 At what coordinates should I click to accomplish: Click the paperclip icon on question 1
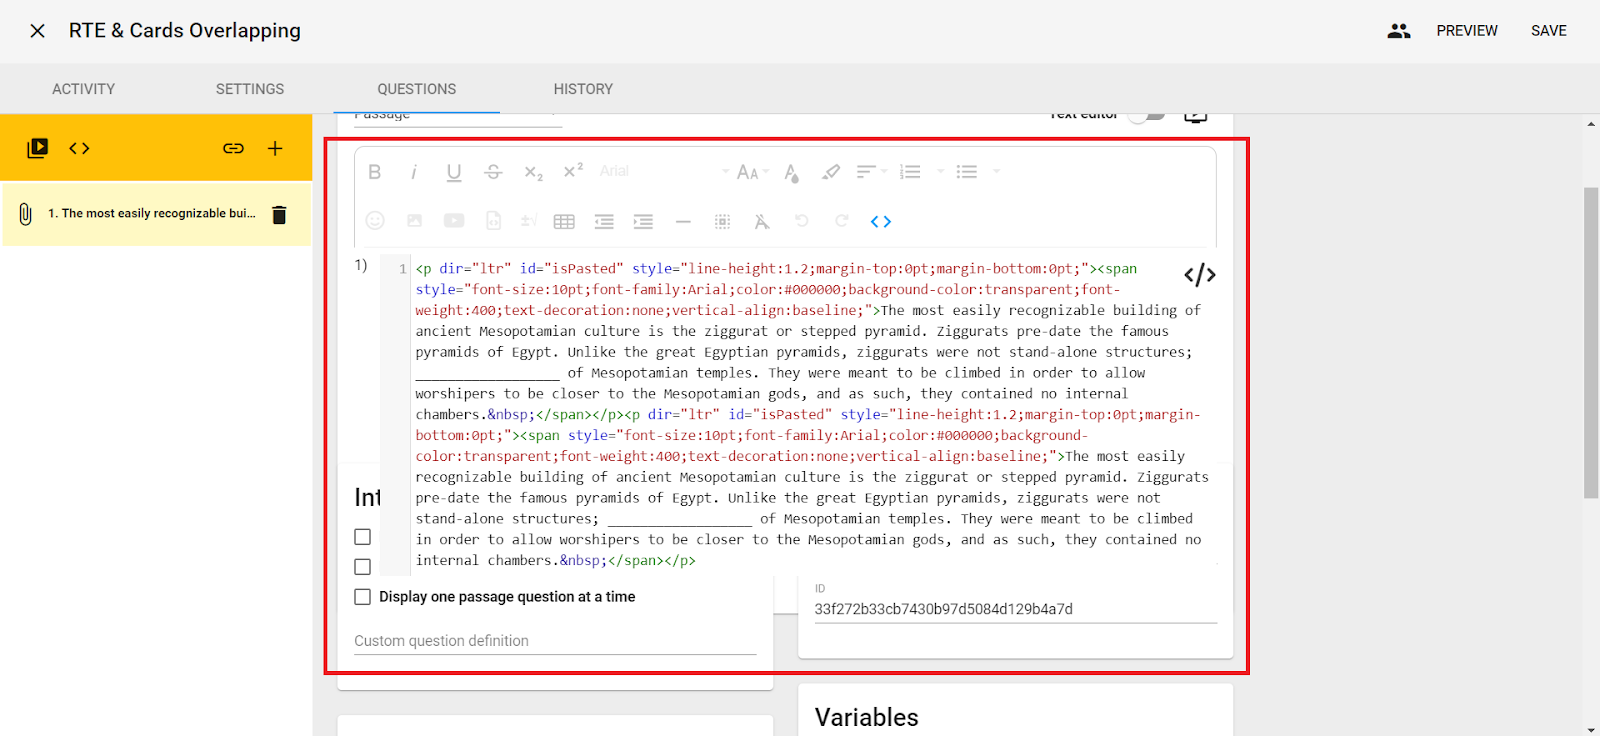click(x=25, y=214)
